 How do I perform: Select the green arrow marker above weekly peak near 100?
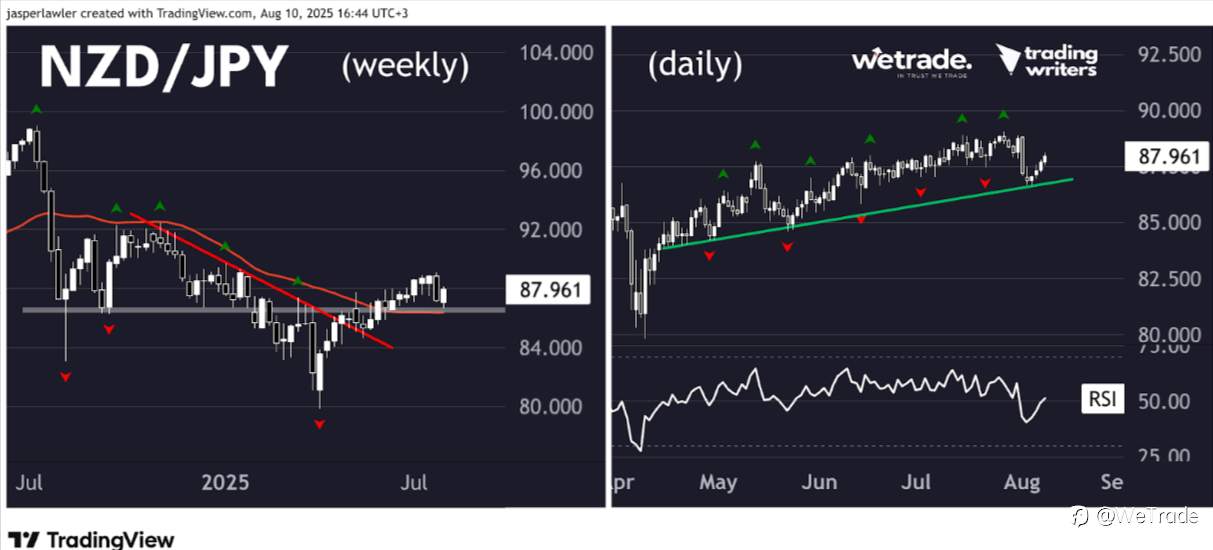tap(36, 109)
